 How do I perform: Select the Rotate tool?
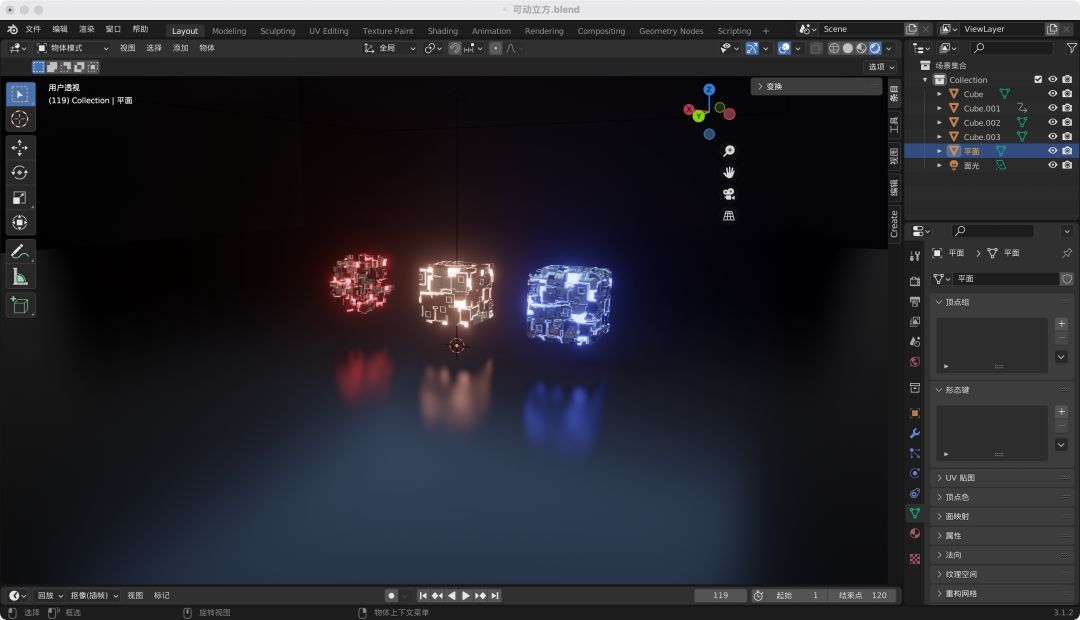coord(20,173)
